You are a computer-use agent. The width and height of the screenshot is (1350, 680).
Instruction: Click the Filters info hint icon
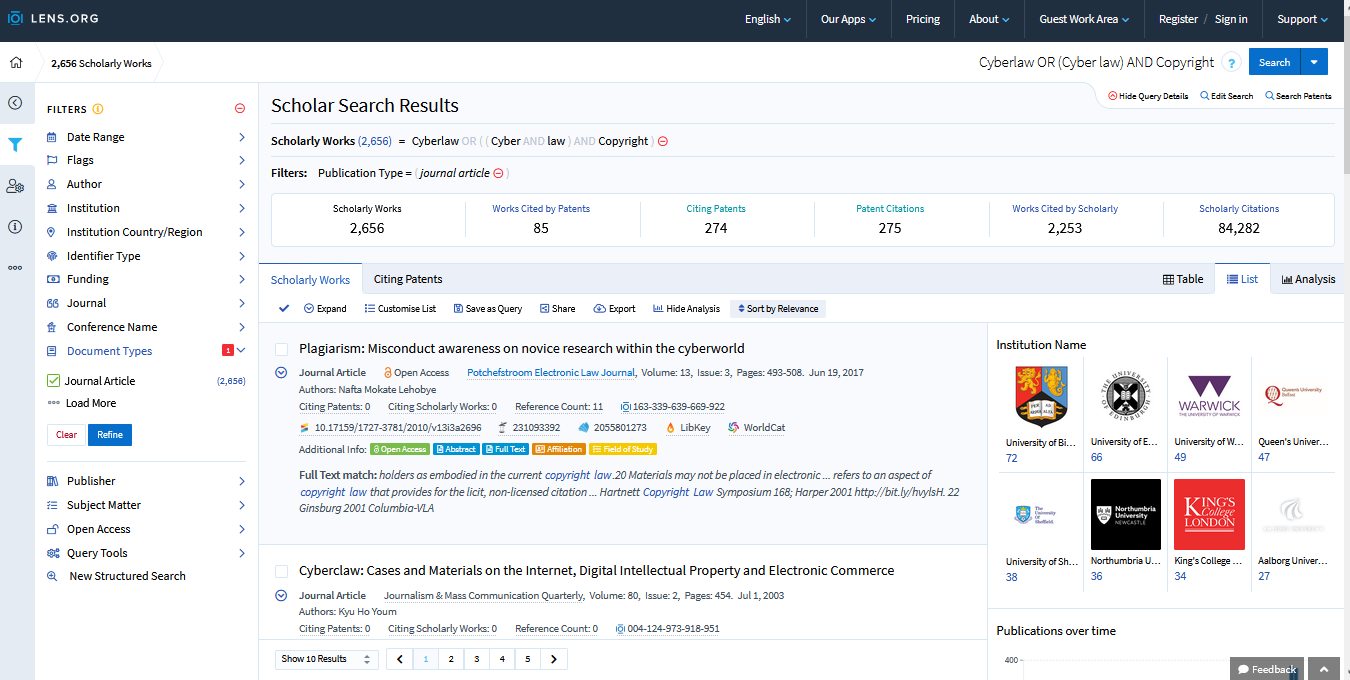tap(98, 109)
